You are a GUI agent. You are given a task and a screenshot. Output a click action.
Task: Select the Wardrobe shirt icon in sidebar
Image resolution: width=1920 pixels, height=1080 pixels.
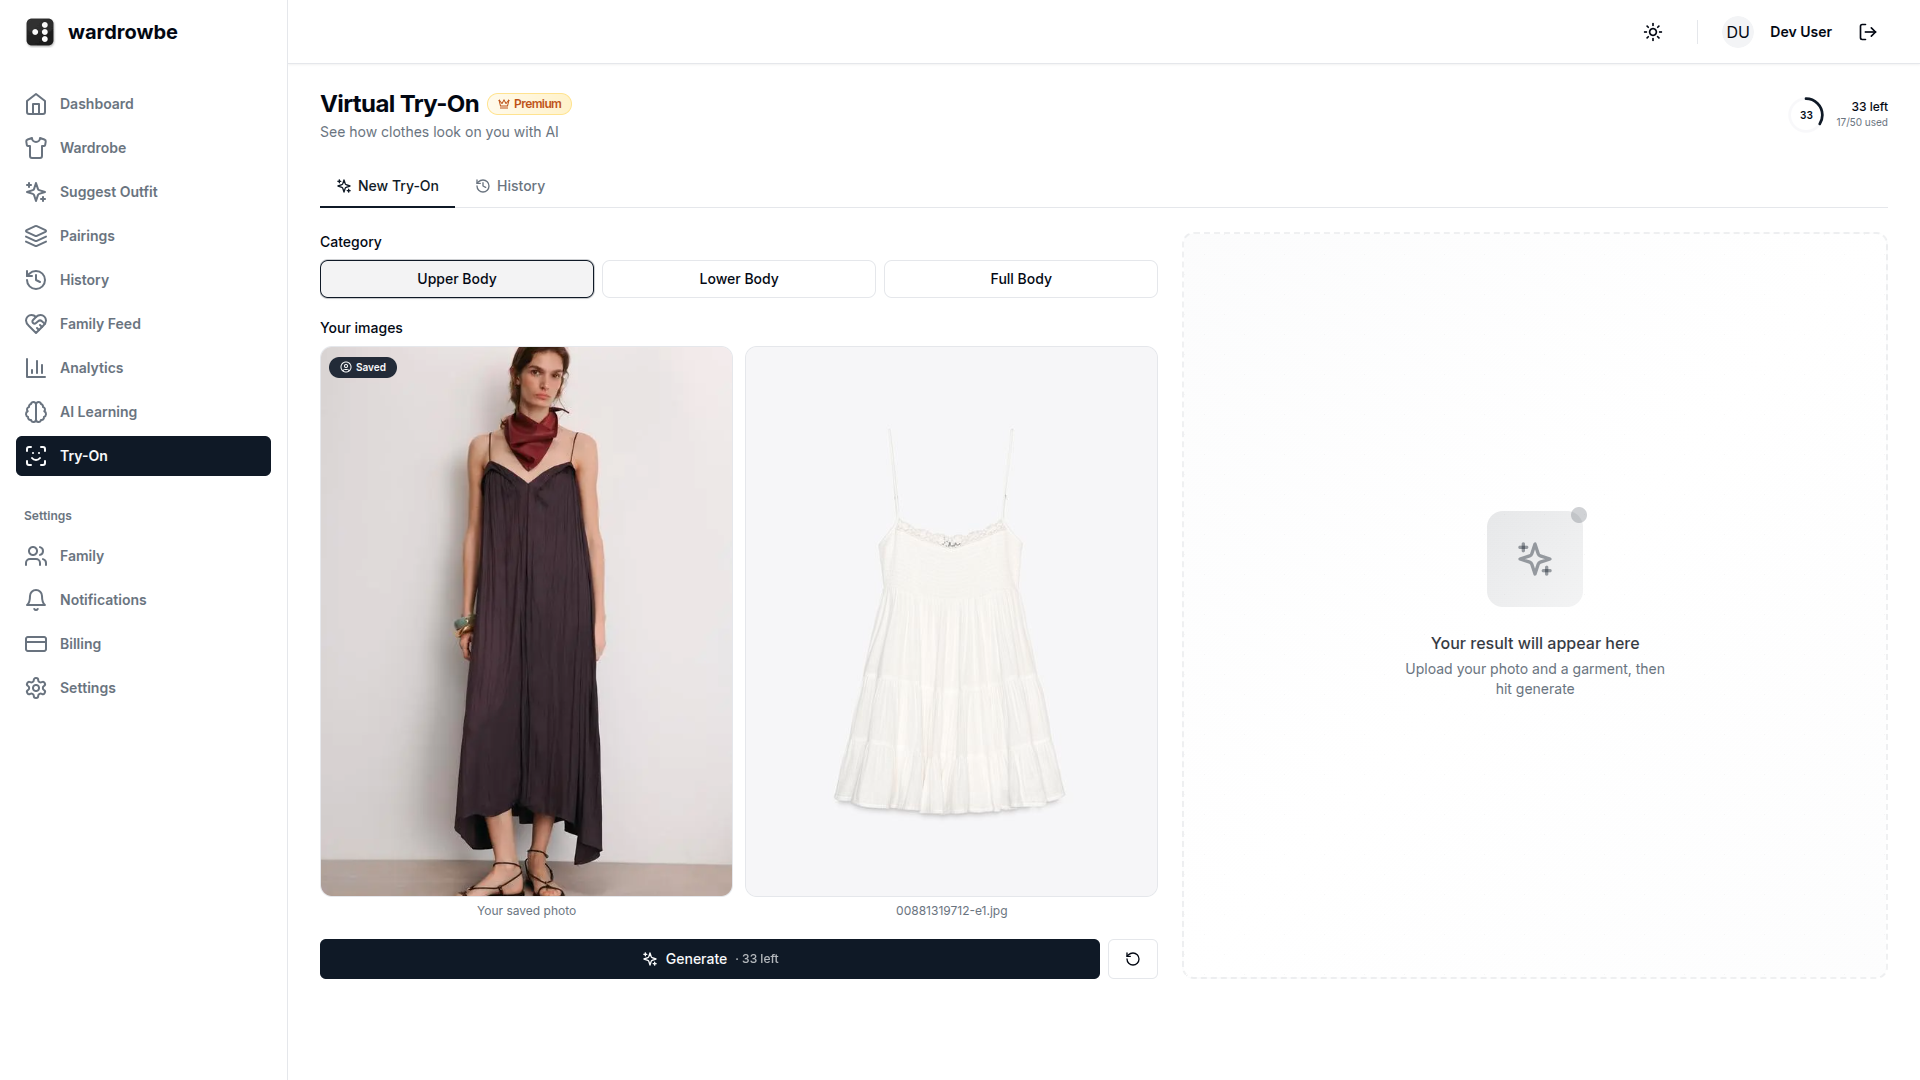coord(35,147)
